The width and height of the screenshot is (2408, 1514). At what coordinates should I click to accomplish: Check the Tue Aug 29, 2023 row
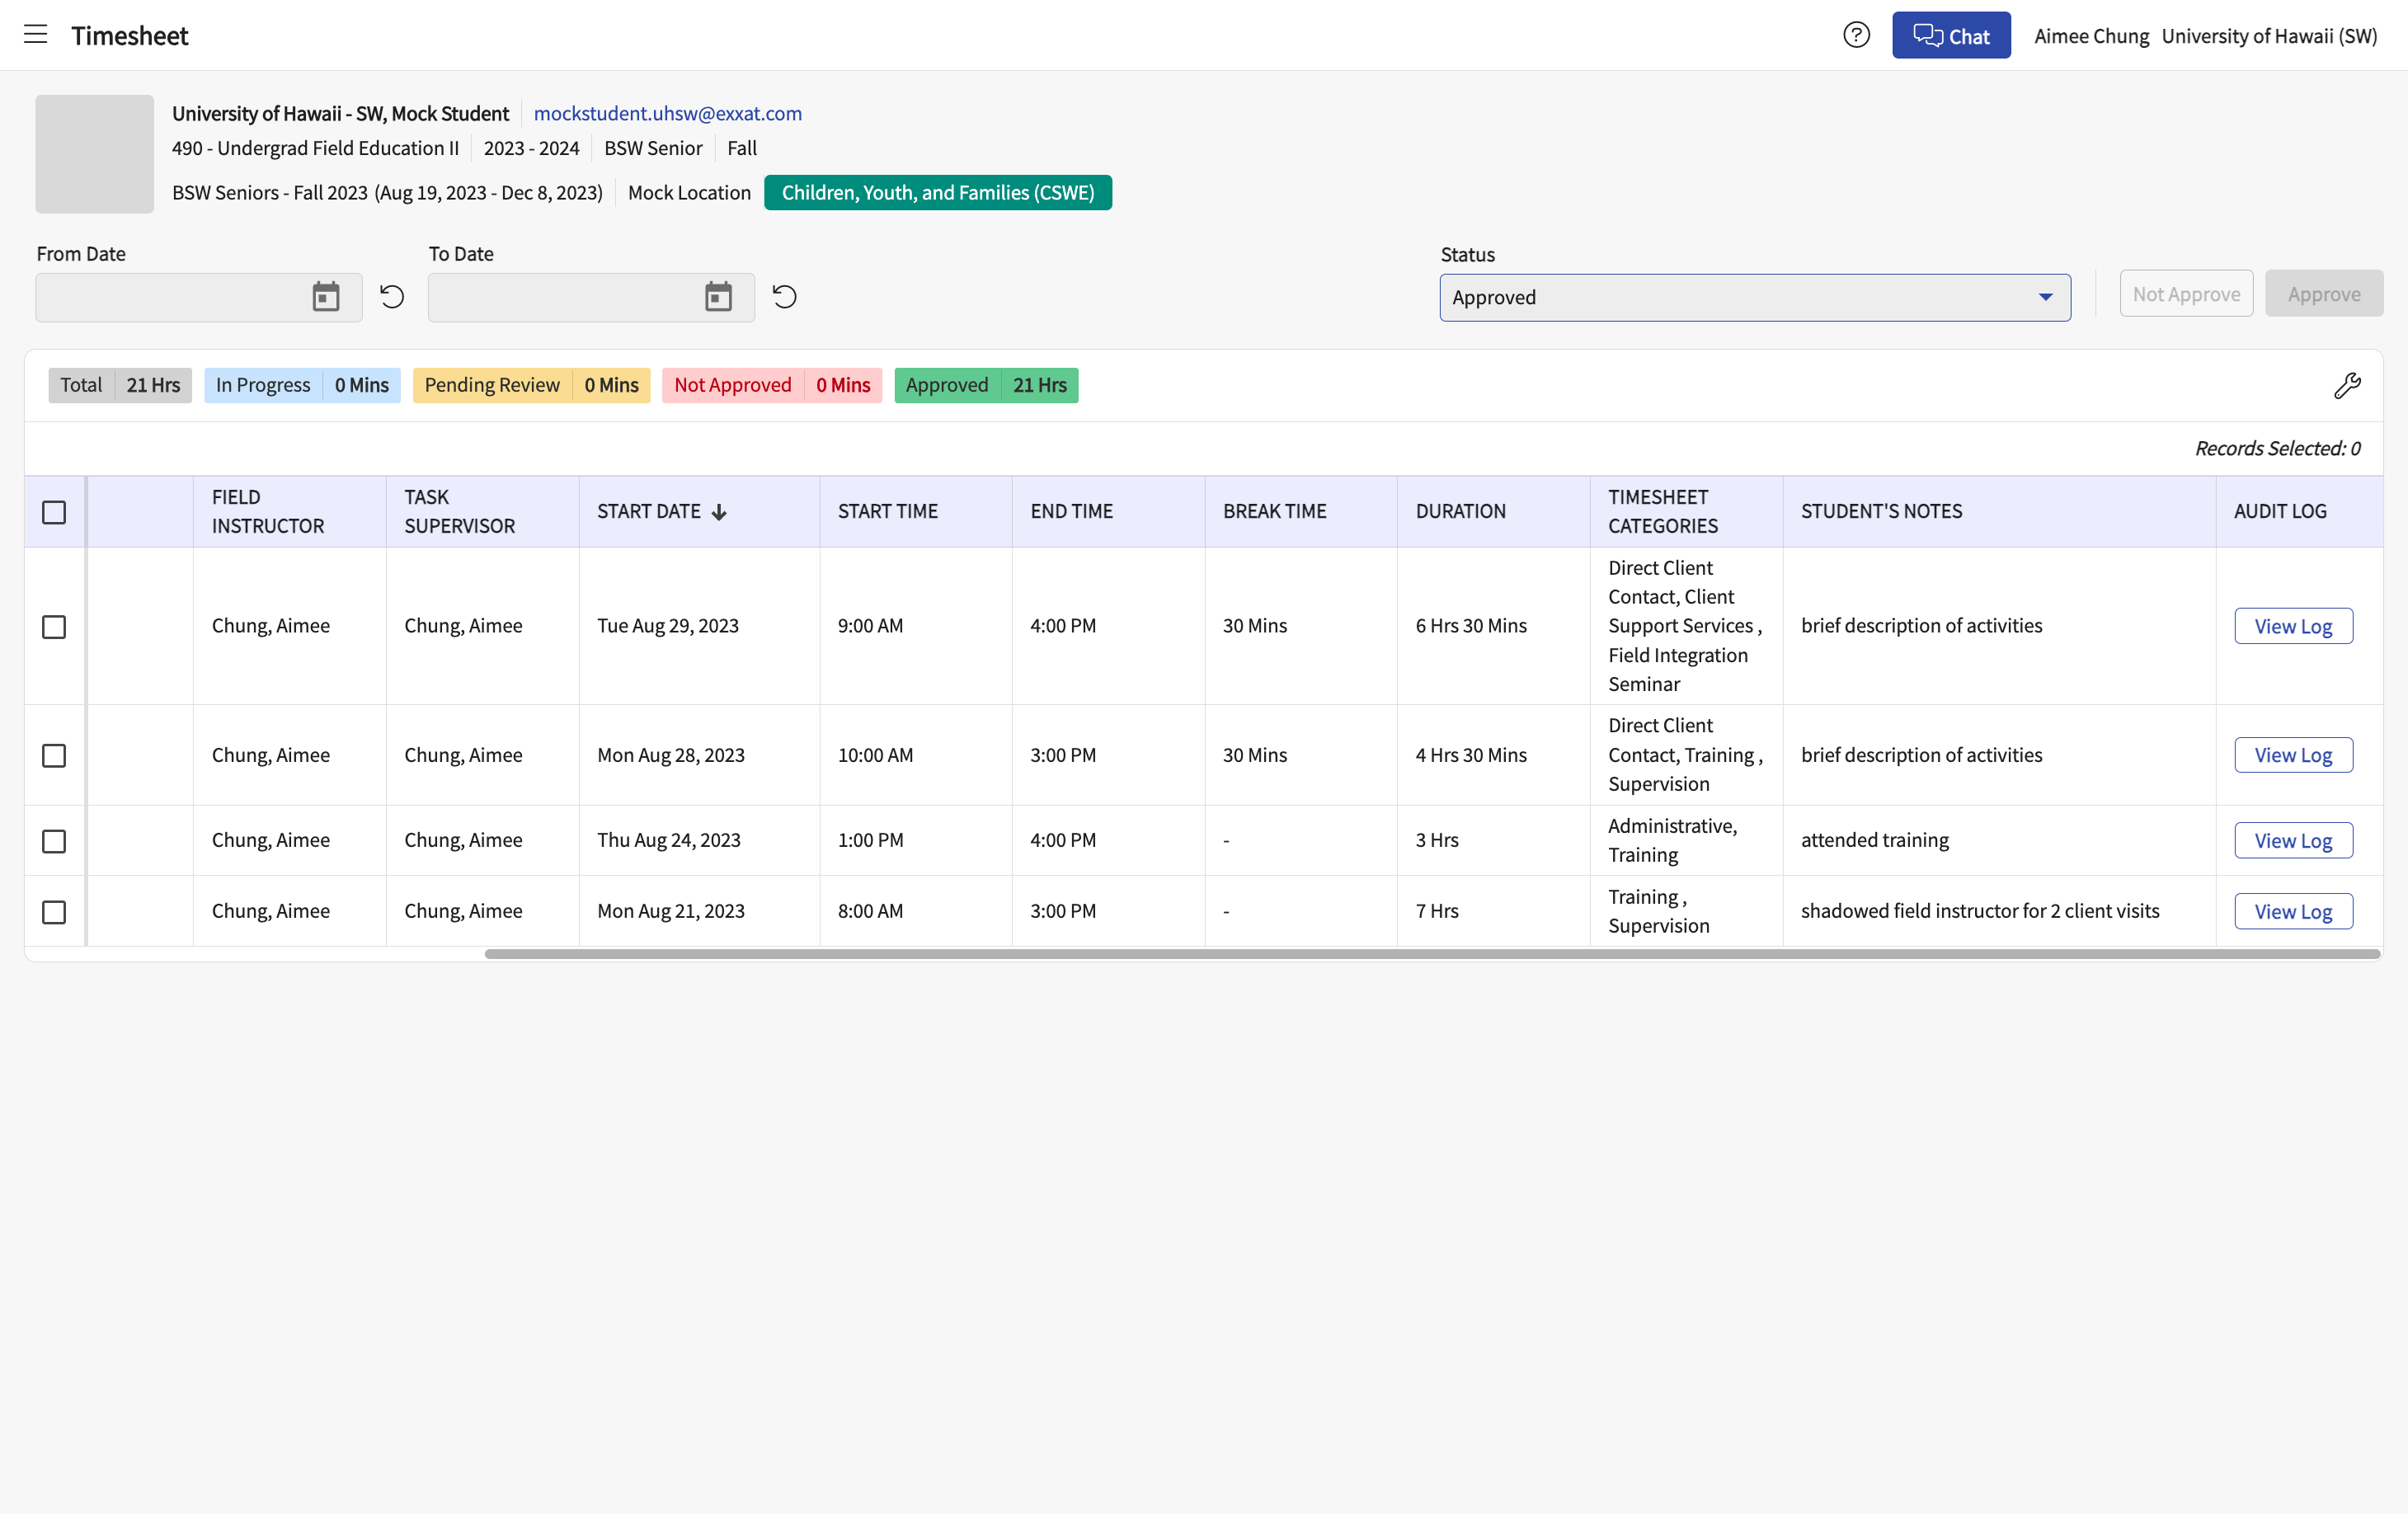[x=54, y=626]
